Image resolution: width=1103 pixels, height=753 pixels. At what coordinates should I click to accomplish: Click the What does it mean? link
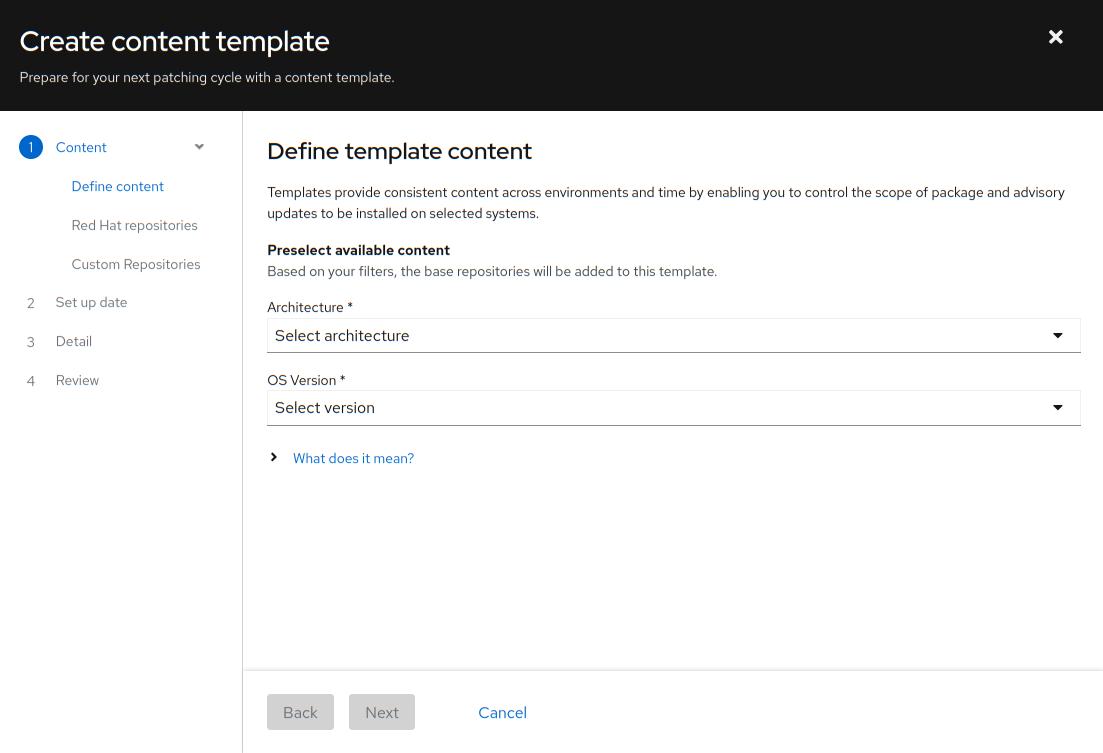353,458
